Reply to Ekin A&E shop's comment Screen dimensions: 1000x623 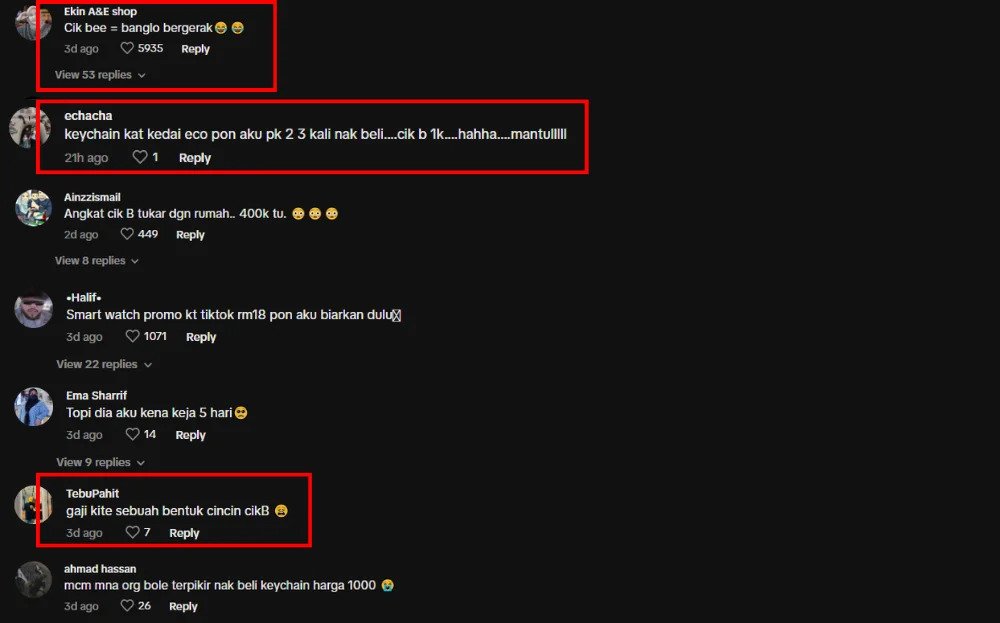tap(195, 49)
